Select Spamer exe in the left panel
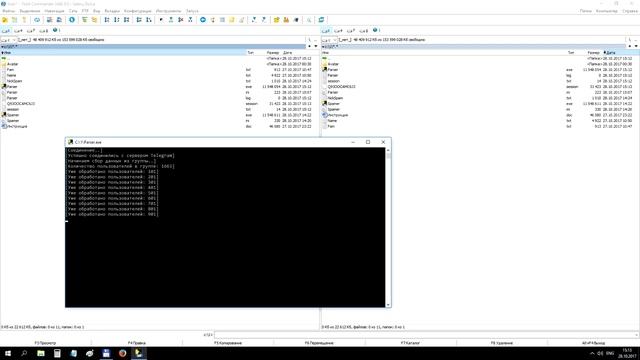The width and height of the screenshot is (640, 360). (x=13, y=115)
